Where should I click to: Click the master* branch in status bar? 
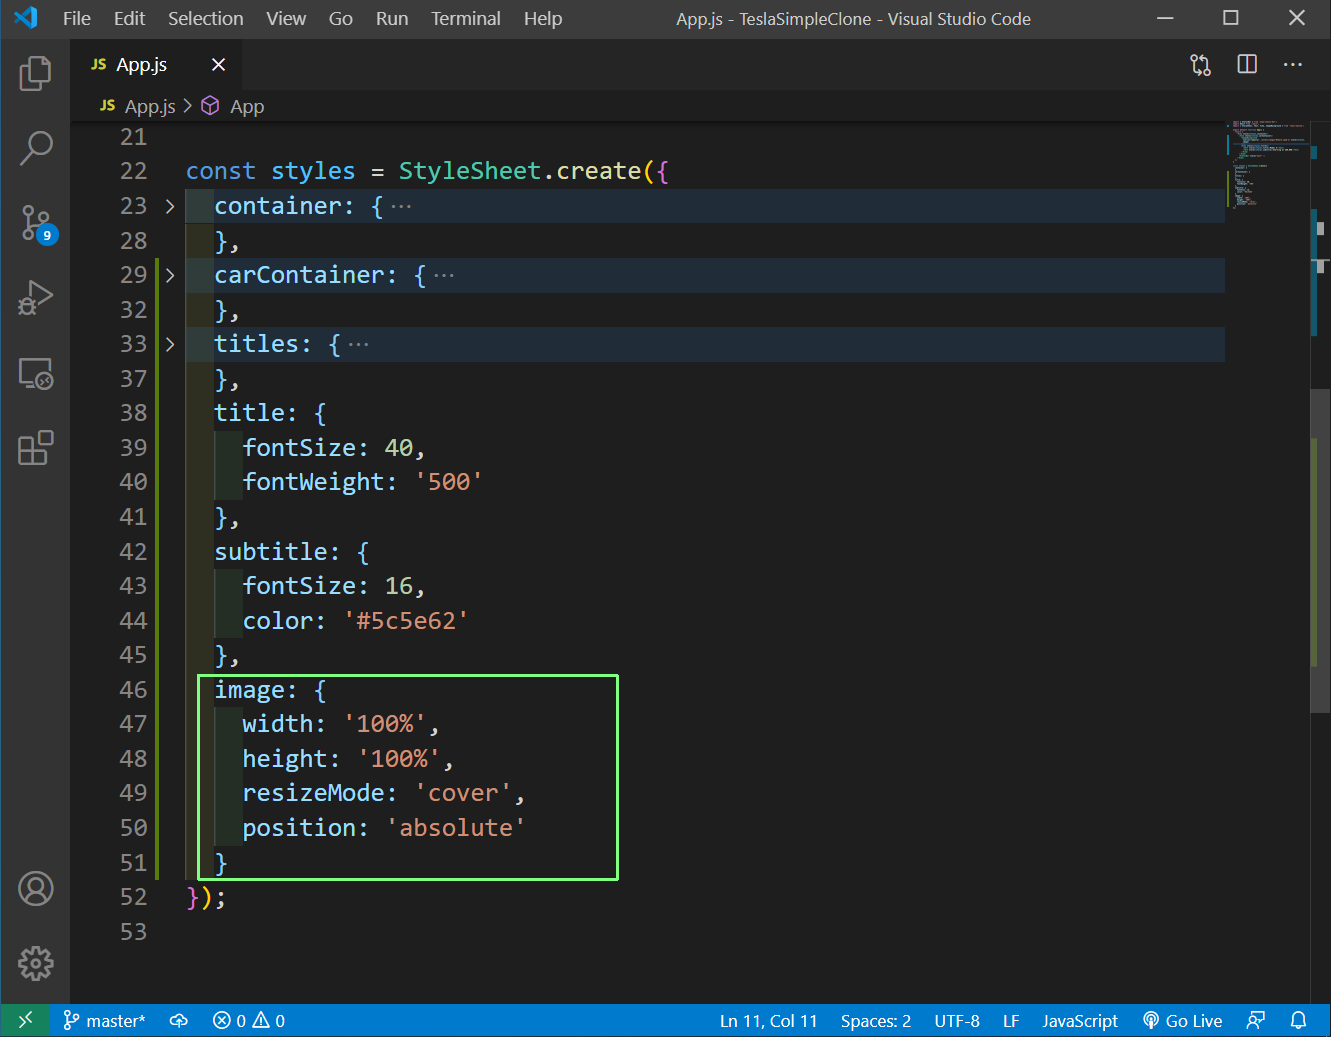pos(104,1020)
